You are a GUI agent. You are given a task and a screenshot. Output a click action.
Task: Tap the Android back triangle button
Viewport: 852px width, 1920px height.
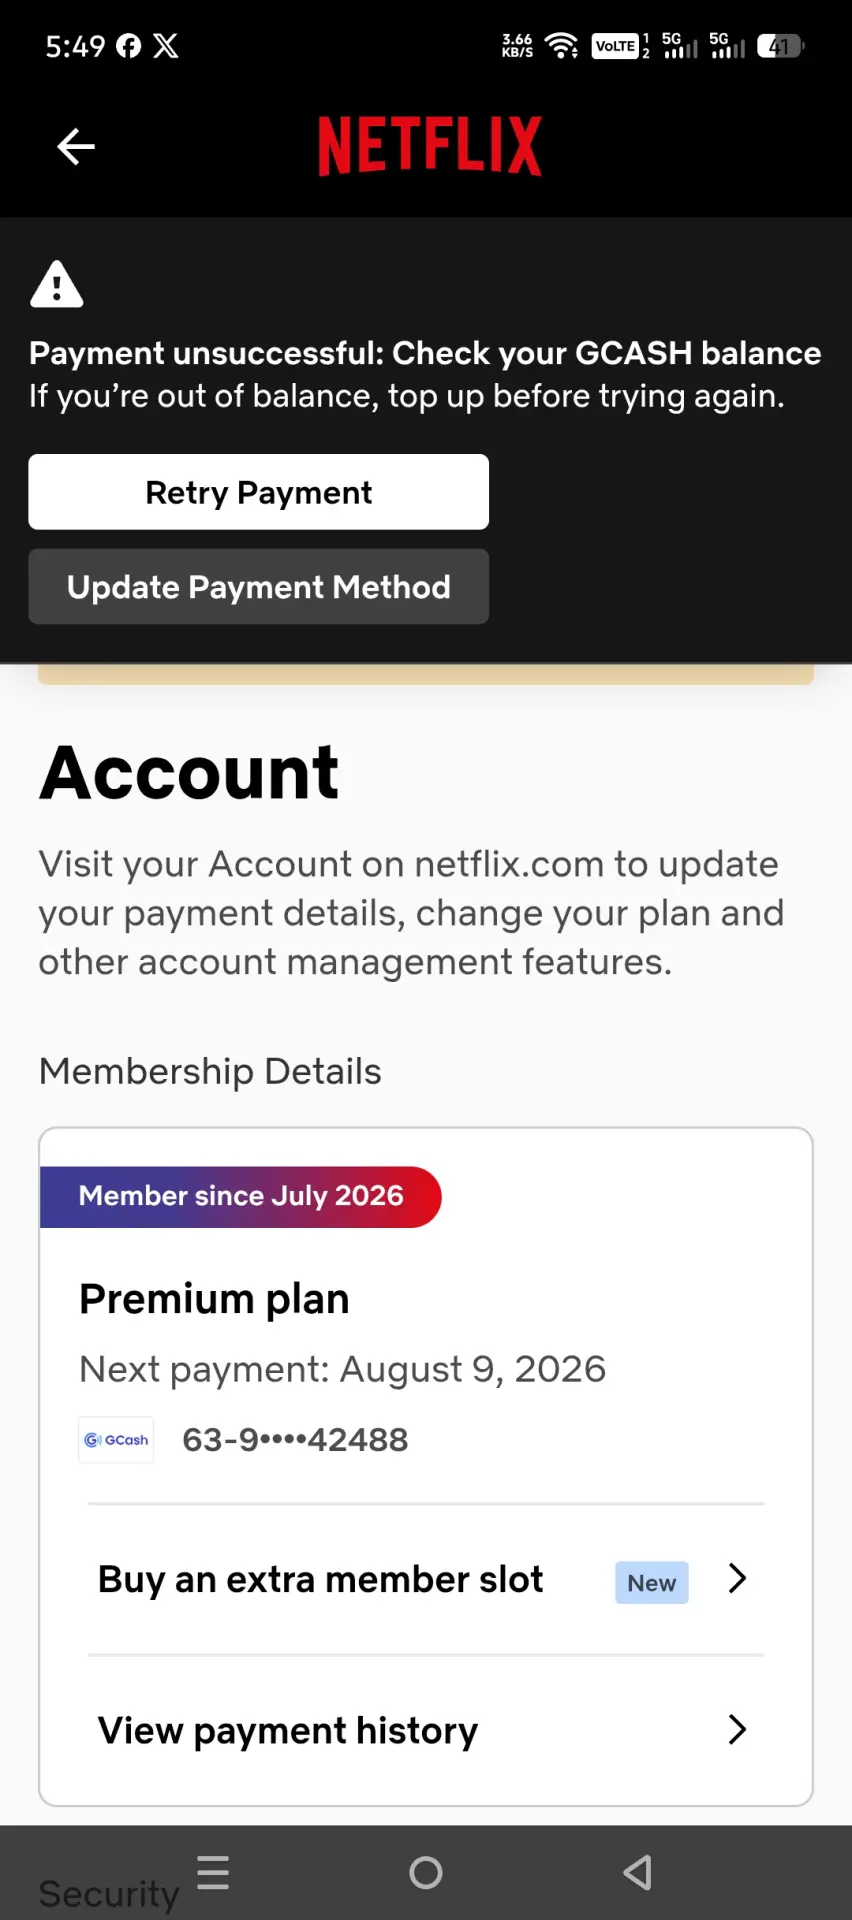point(638,1872)
